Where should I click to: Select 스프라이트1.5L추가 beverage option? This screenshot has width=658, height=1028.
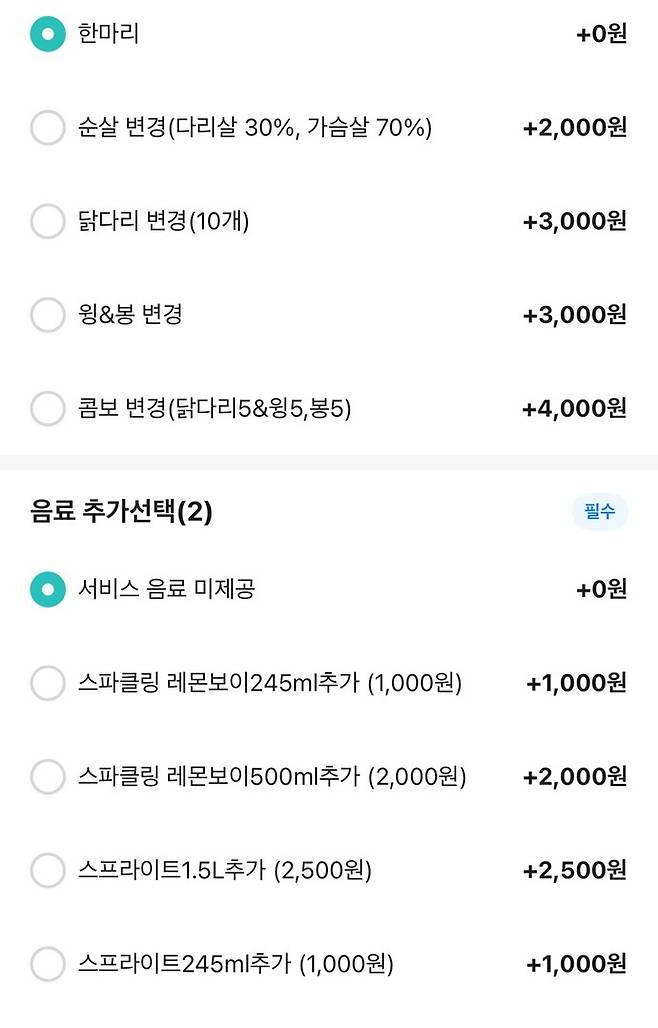point(232,869)
